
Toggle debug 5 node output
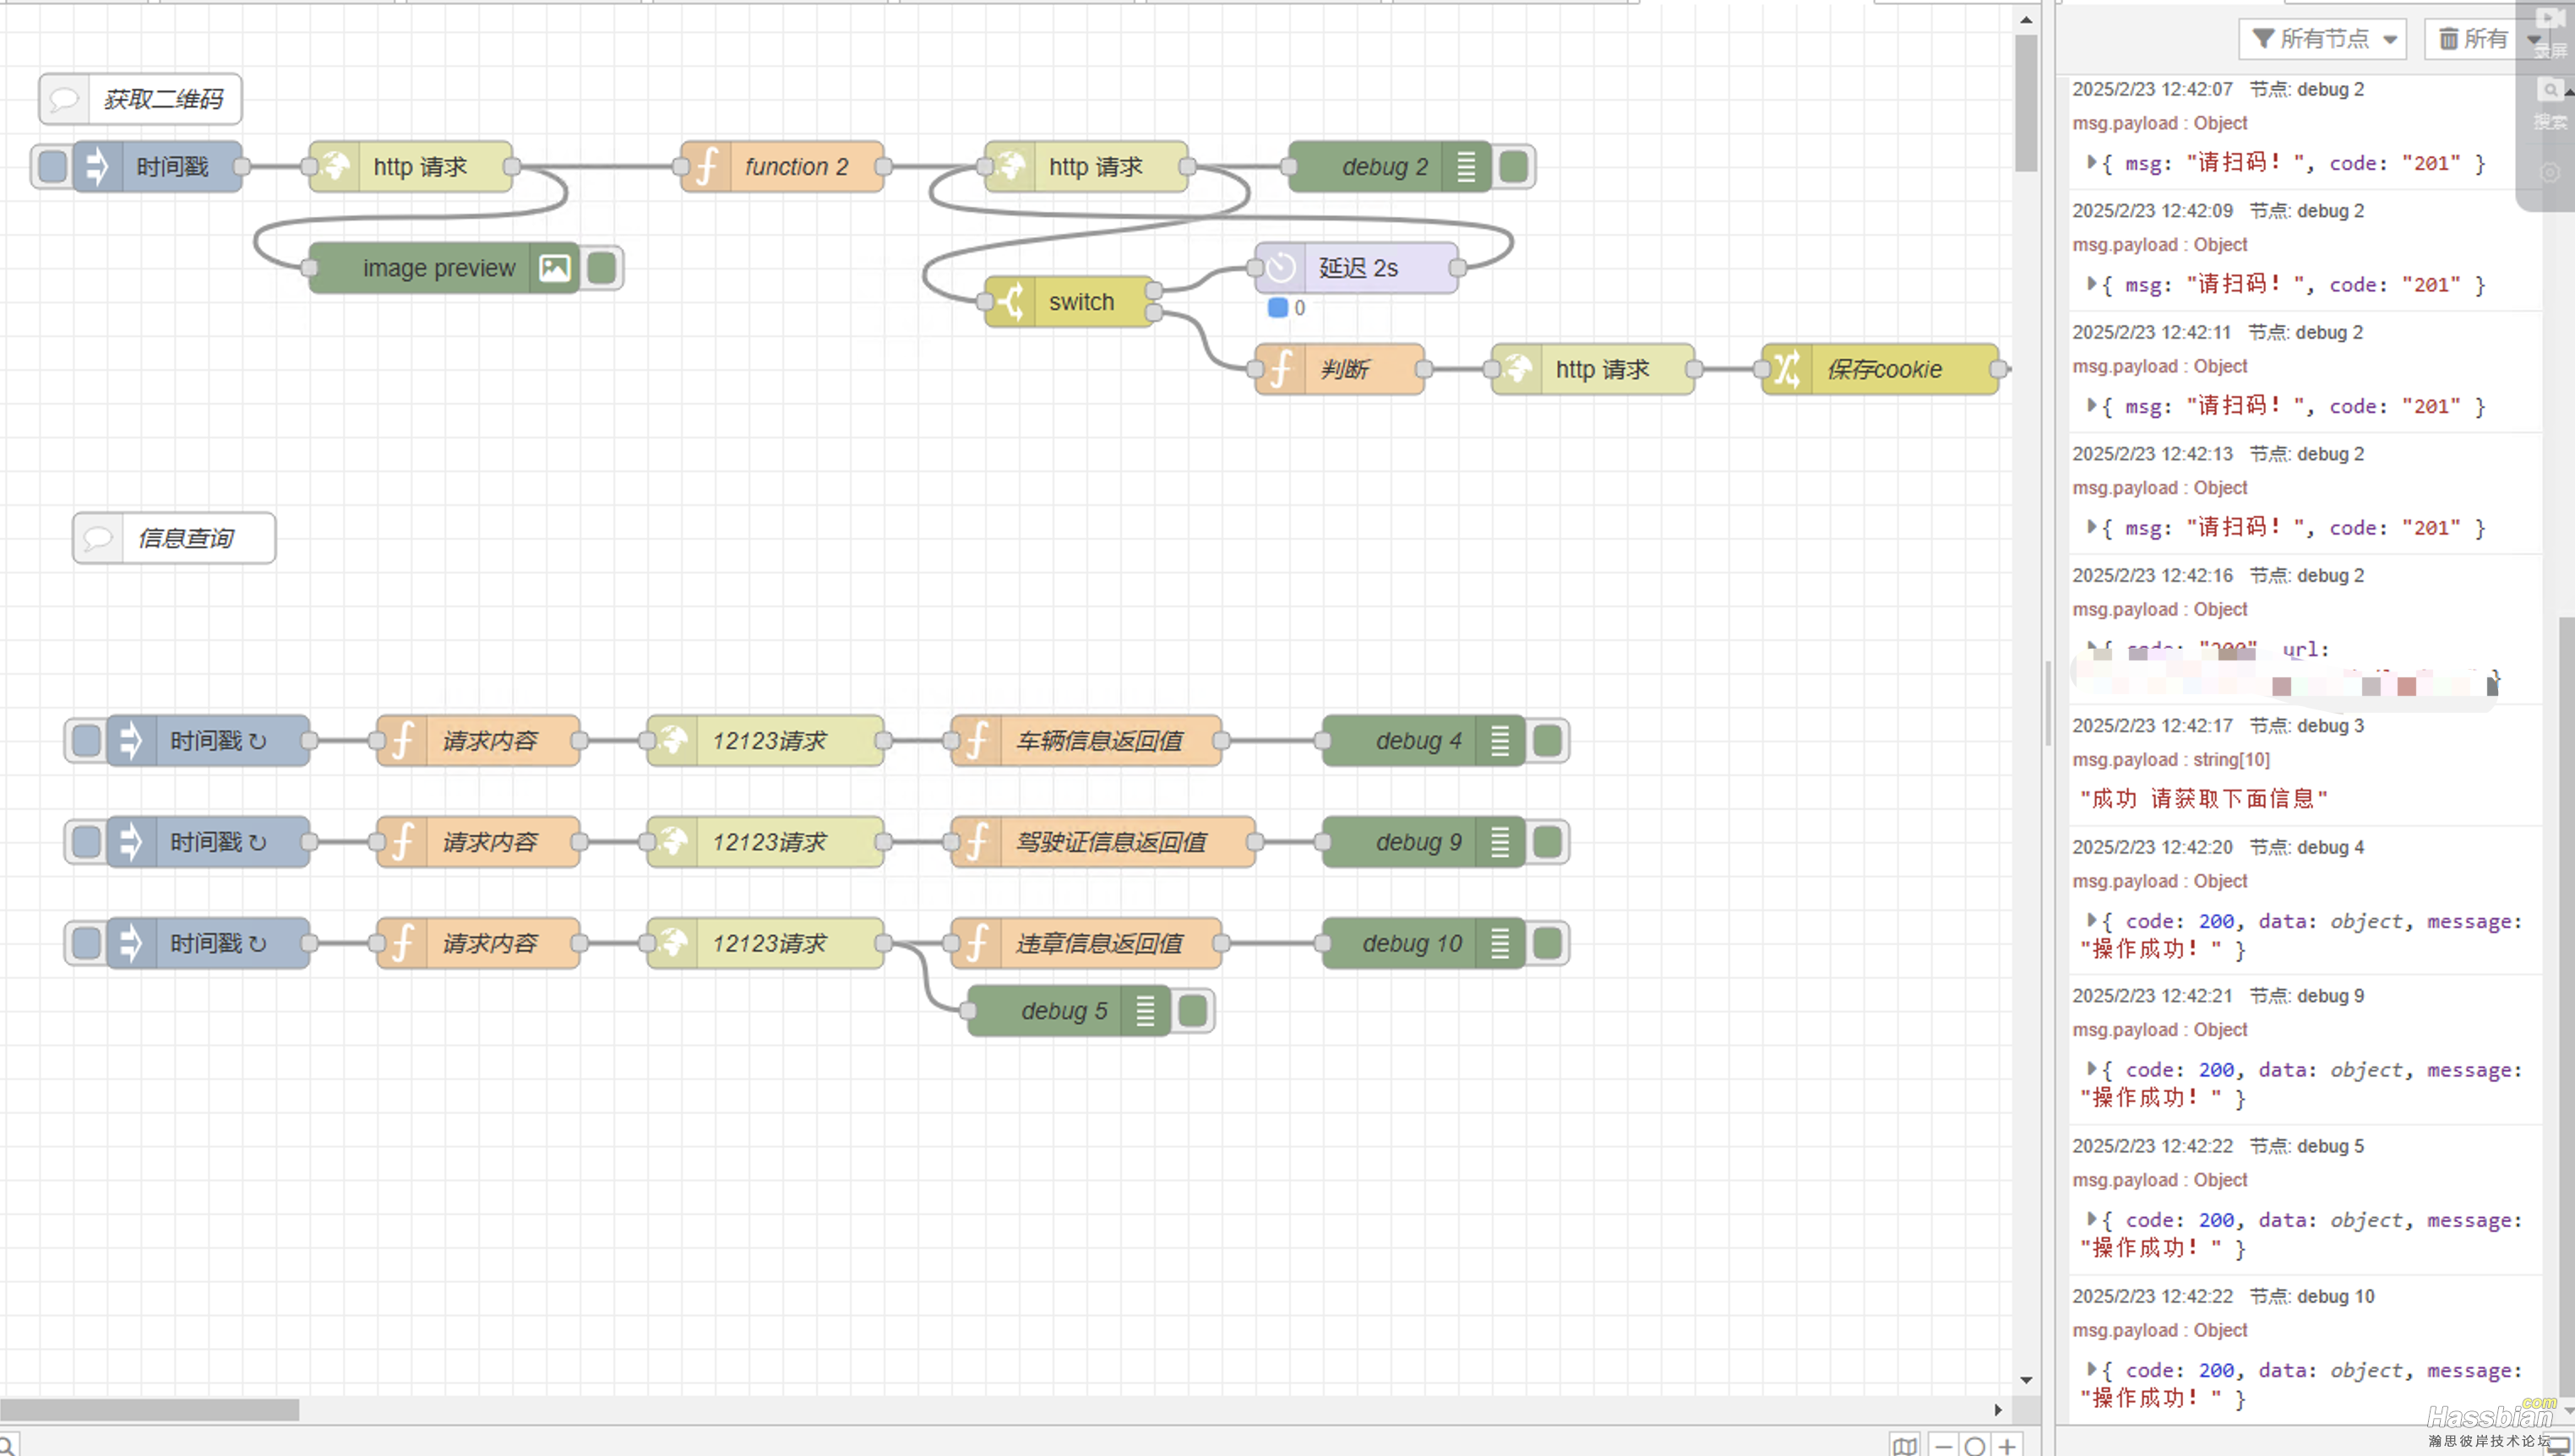(1193, 1011)
